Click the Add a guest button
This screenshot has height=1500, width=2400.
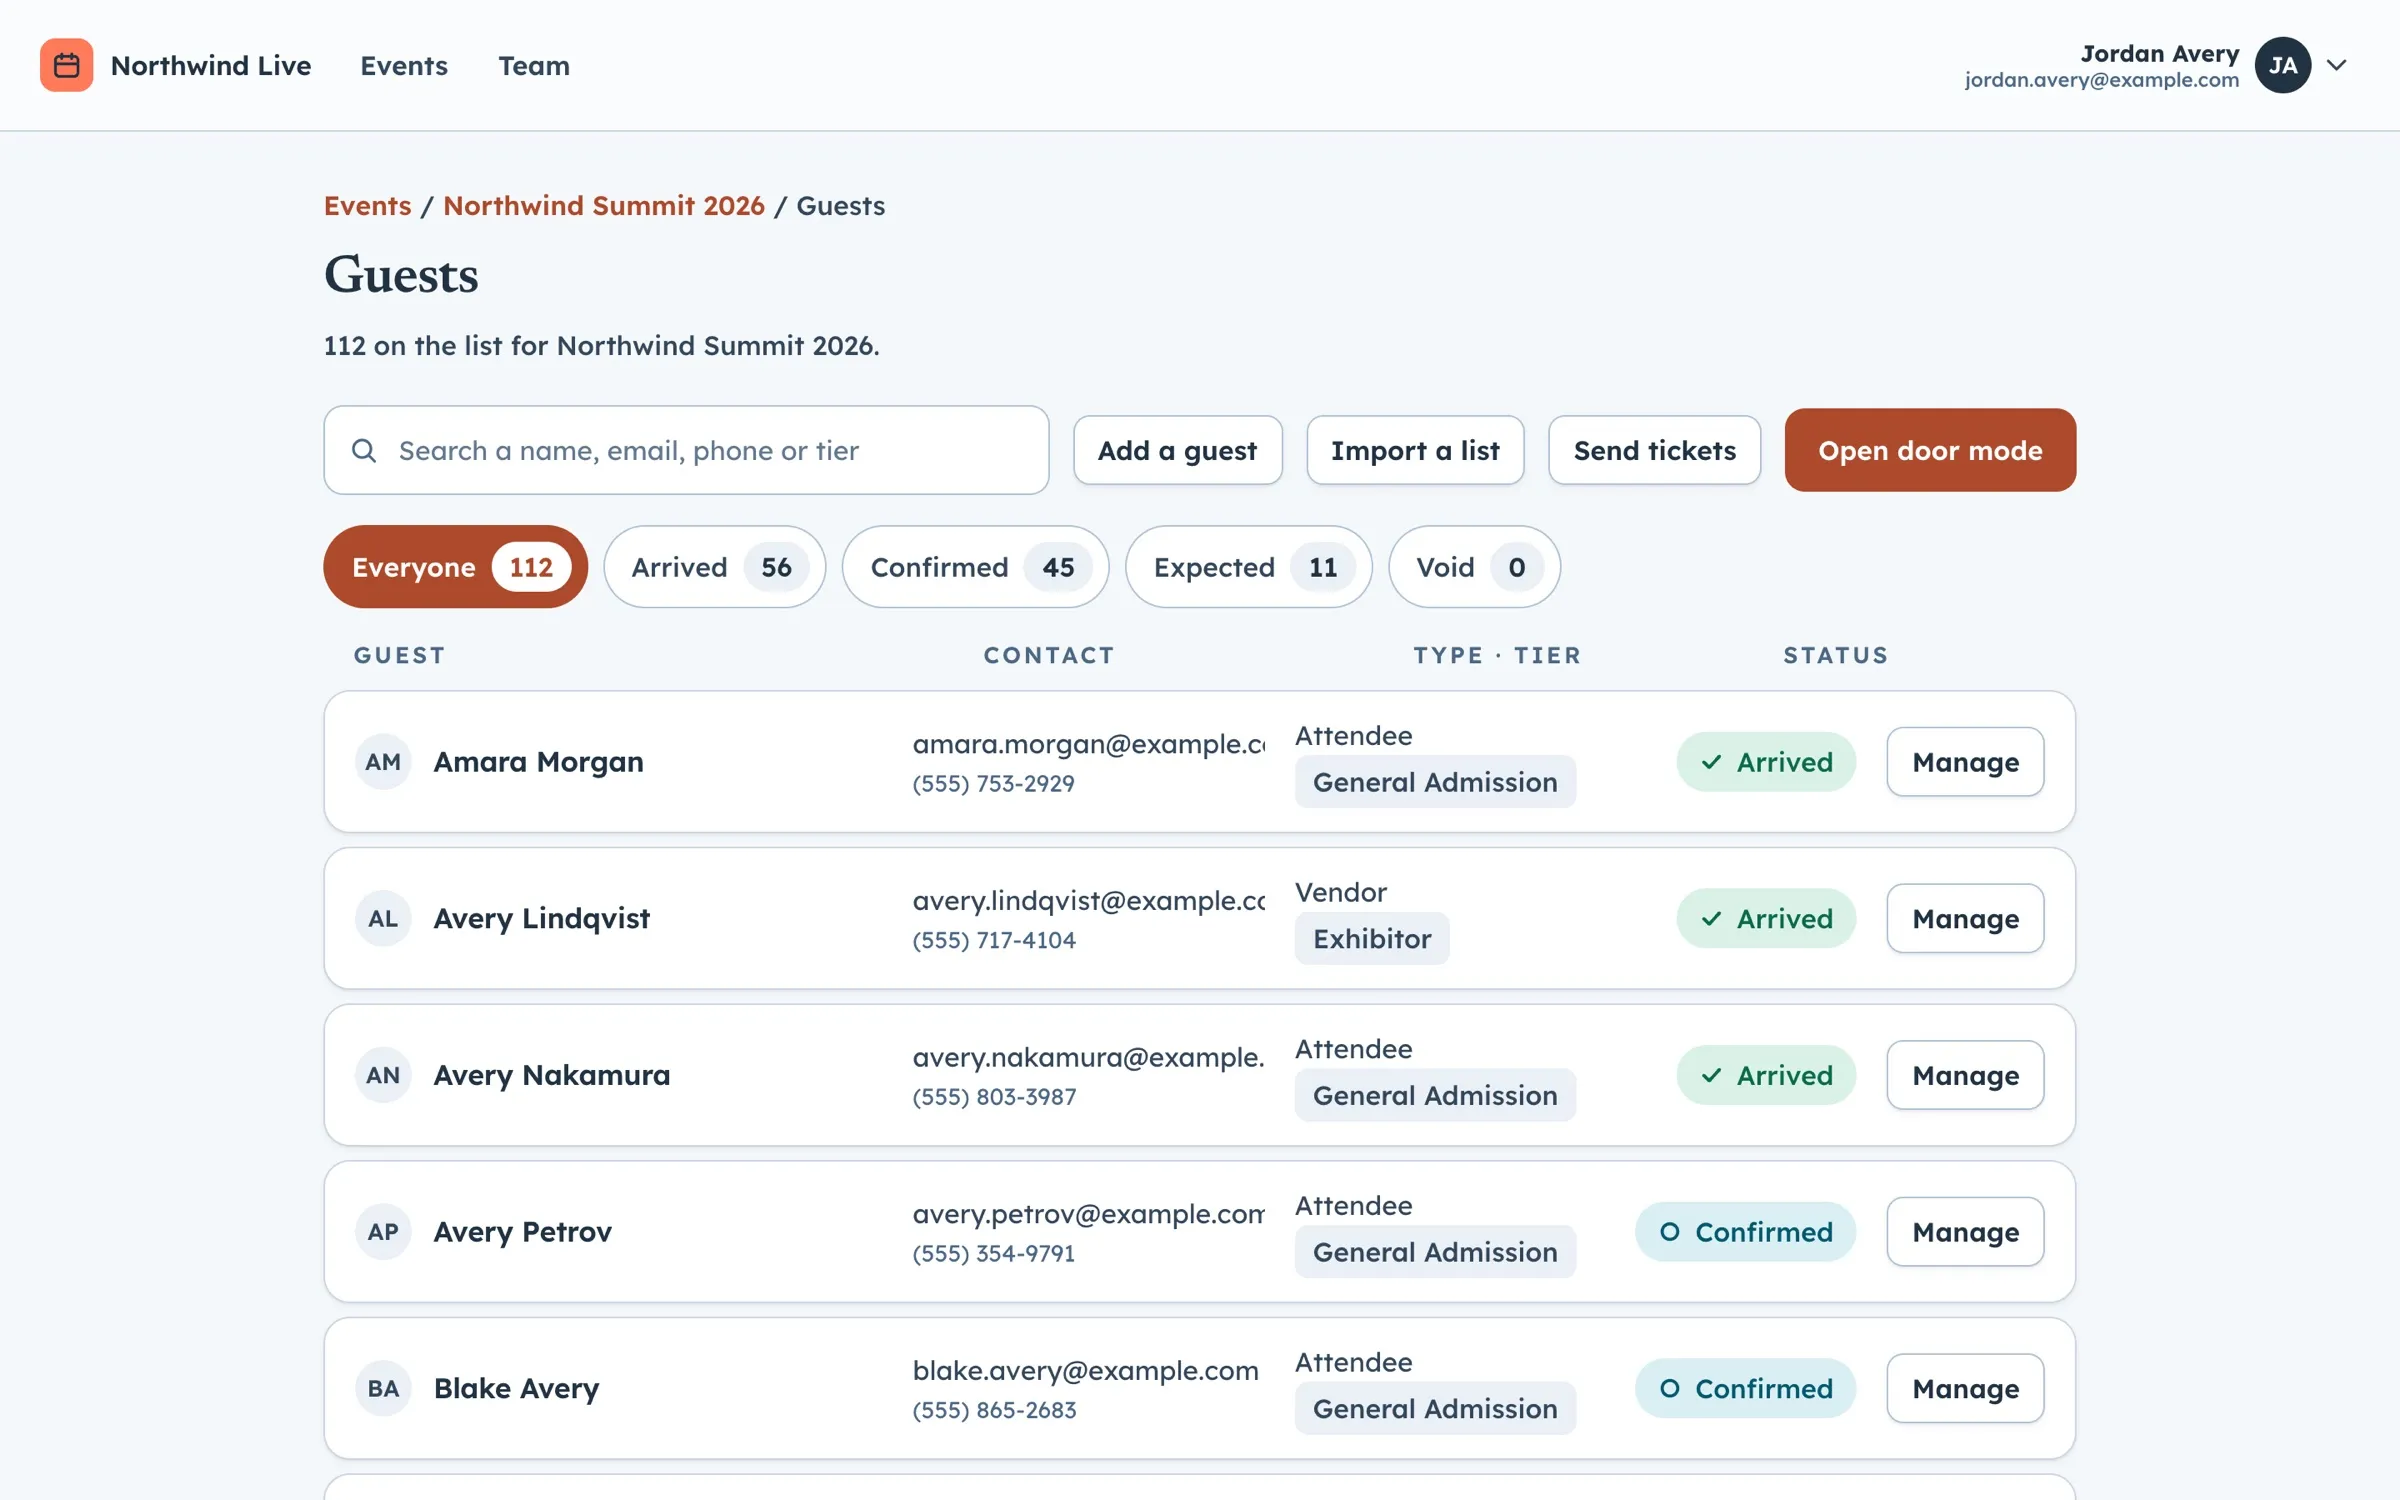(x=1178, y=450)
